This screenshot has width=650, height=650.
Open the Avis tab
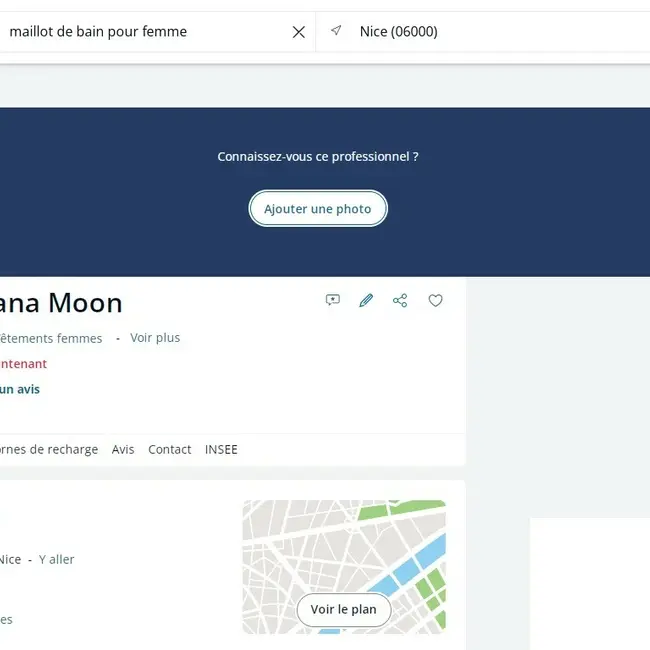(x=123, y=449)
